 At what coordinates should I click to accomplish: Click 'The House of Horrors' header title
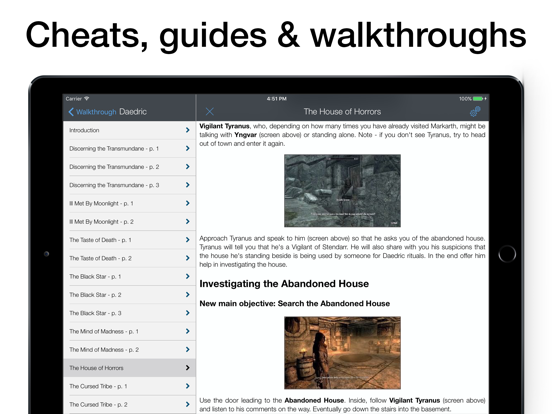click(342, 112)
